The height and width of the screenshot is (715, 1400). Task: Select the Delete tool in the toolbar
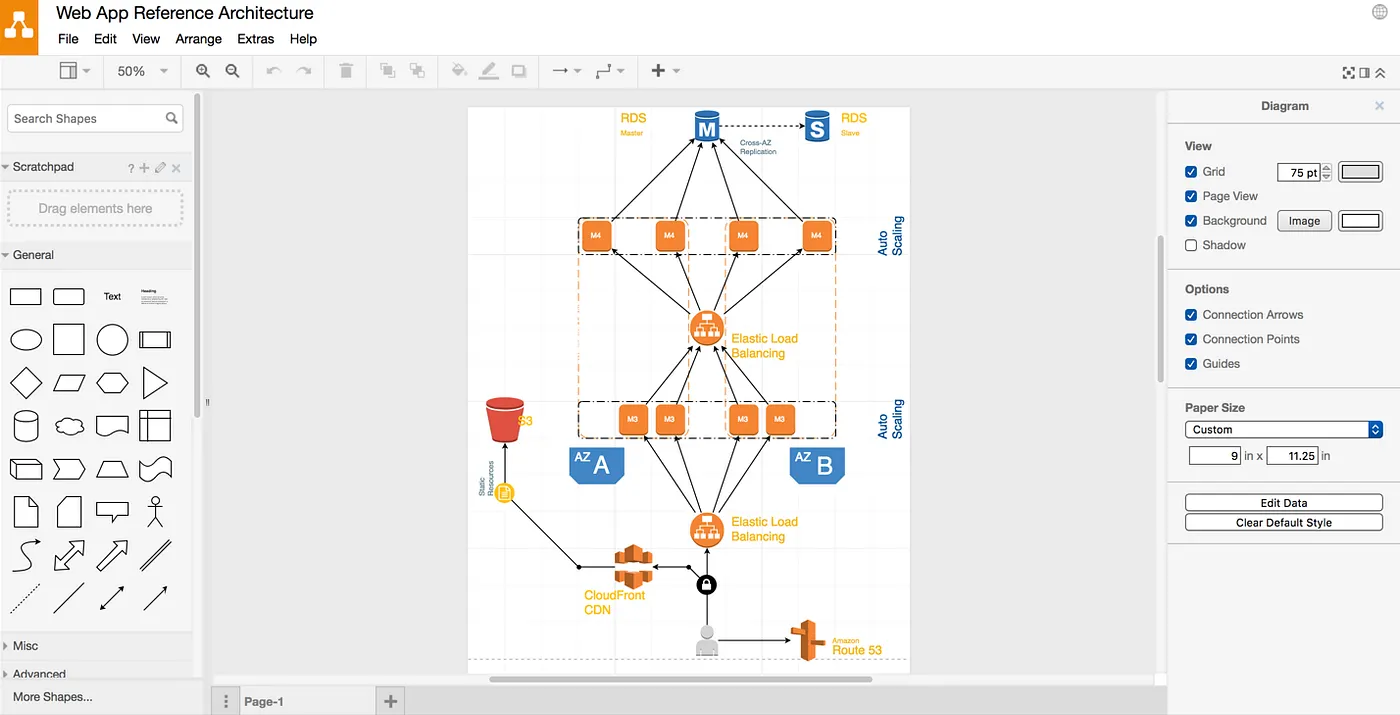click(345, 70)
